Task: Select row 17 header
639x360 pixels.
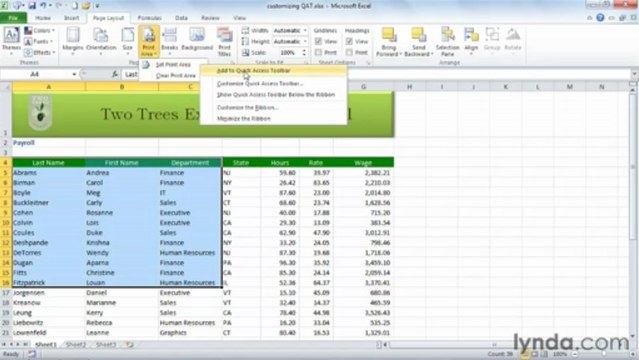Action: [6, 293]
